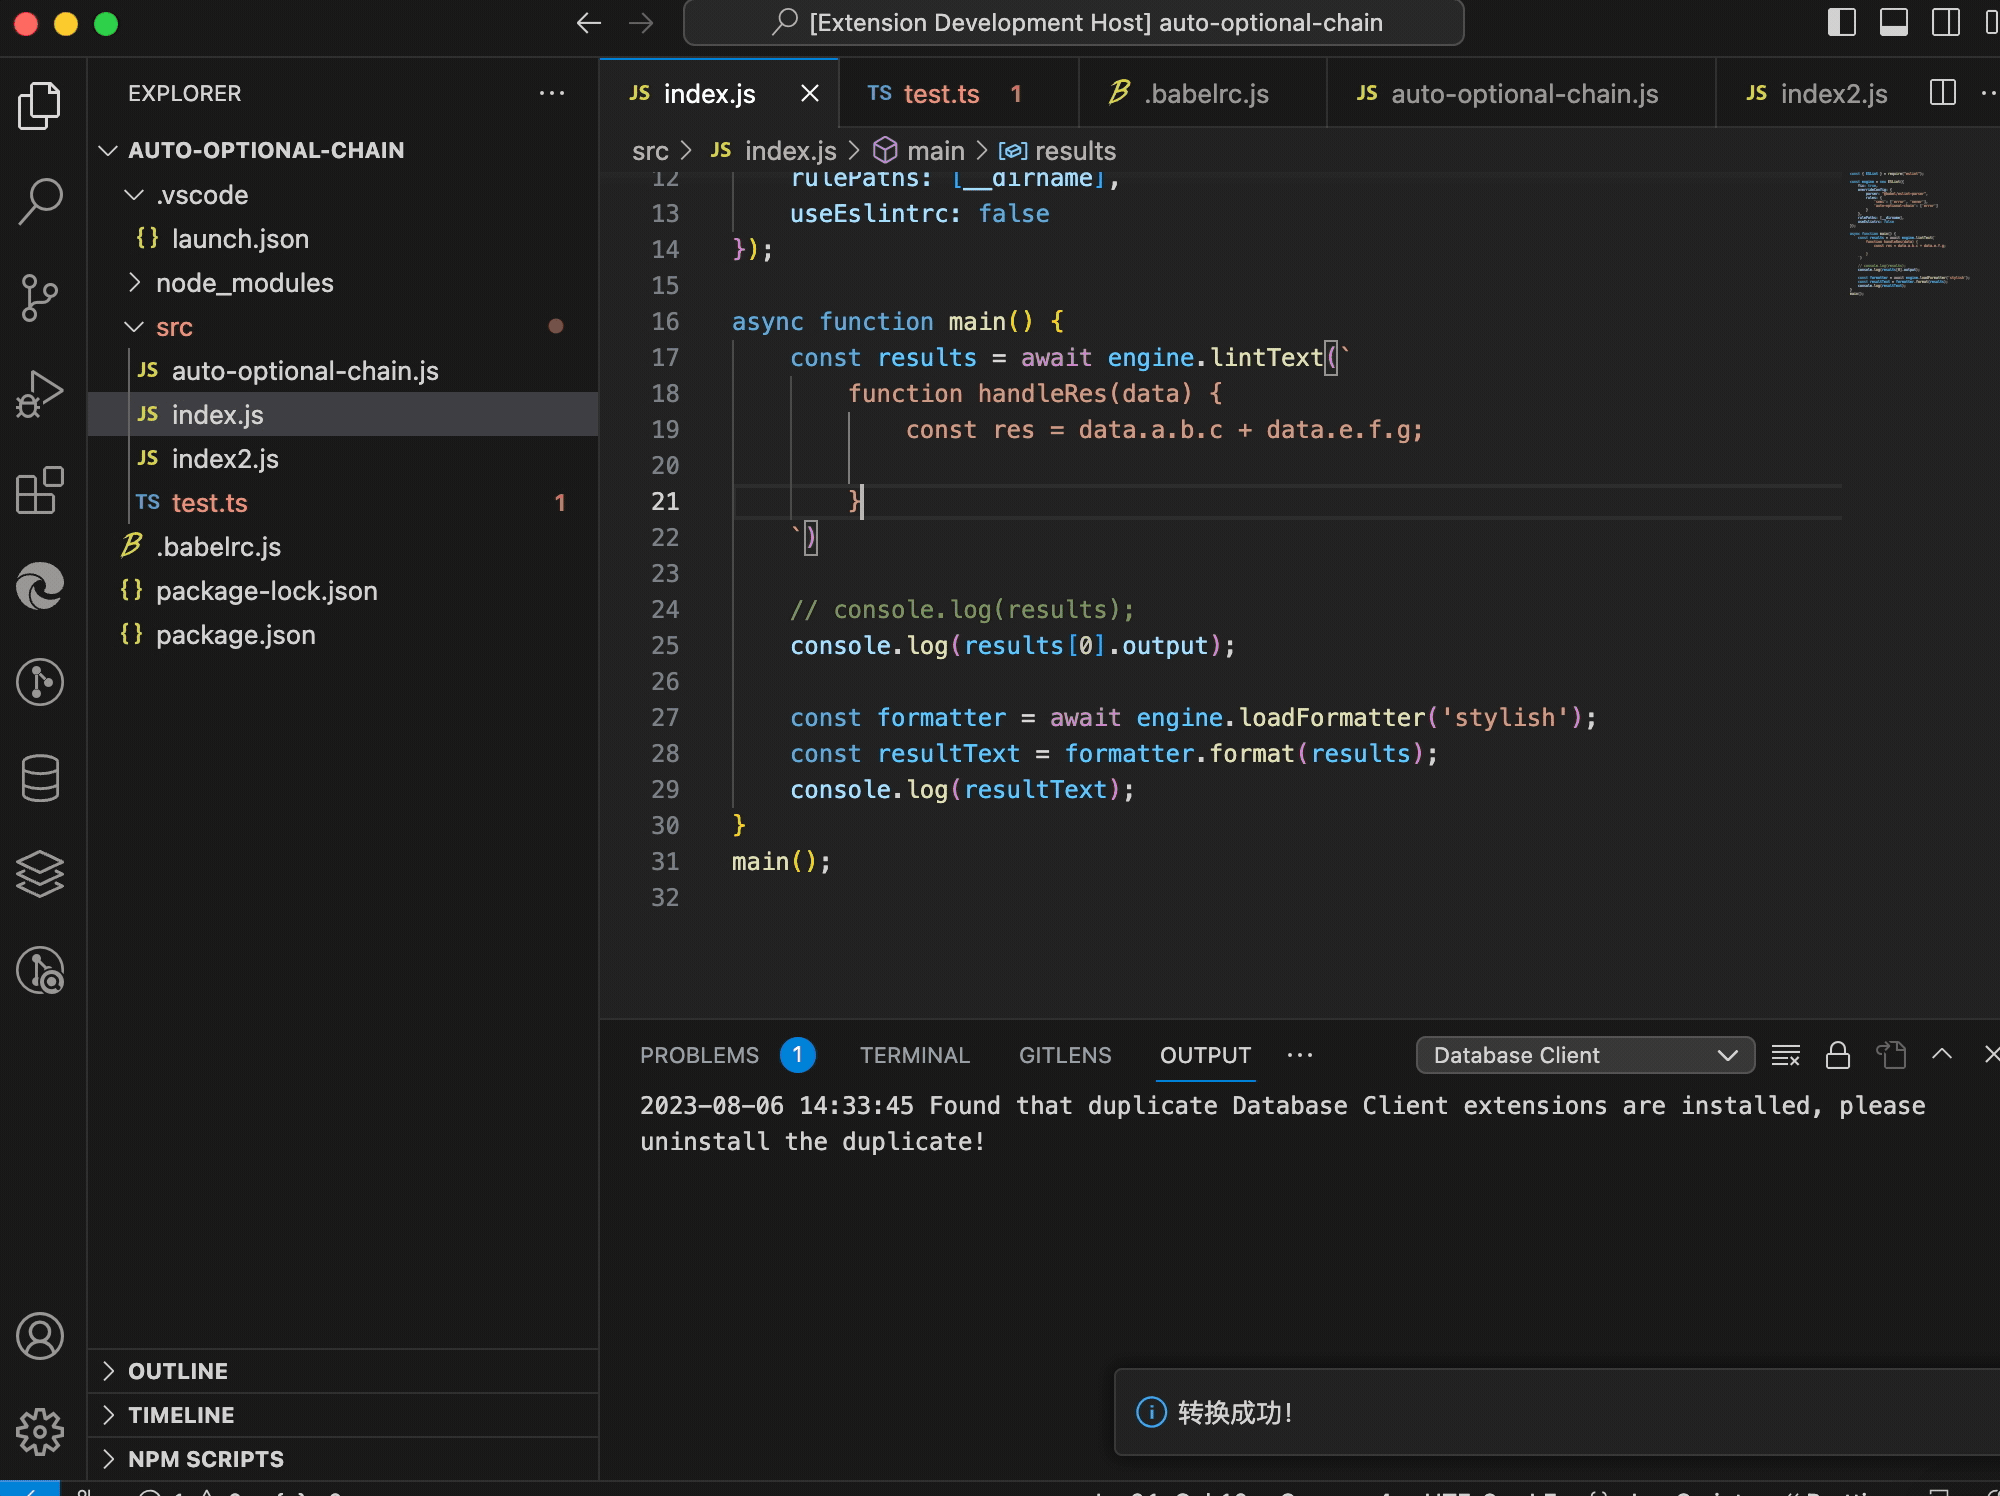
Task: Switch to the TERMINAL panel tab
Action: coord(914,1055)
